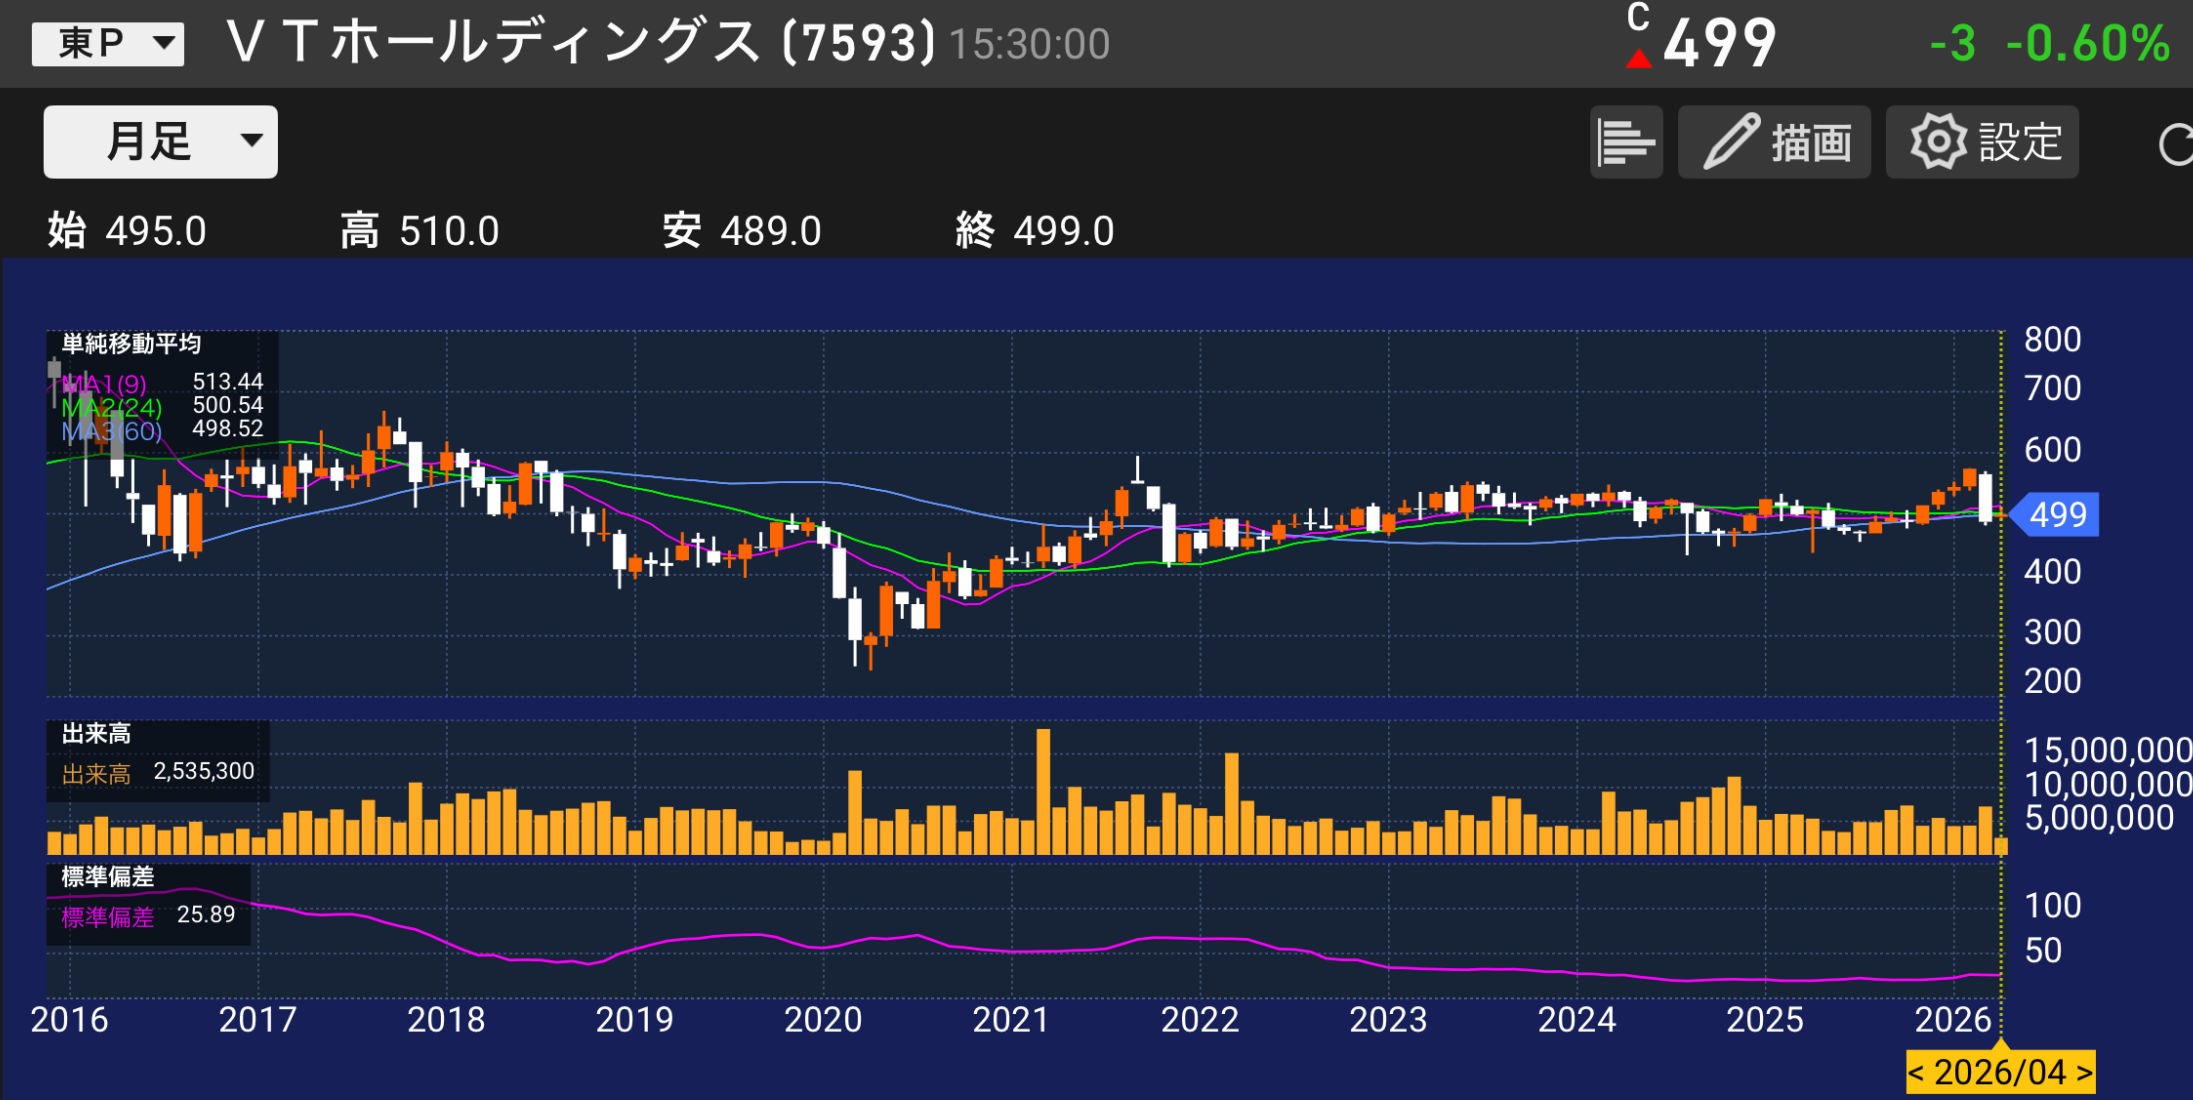Toggle the MA1(9) moving average line

coord(102,384)
